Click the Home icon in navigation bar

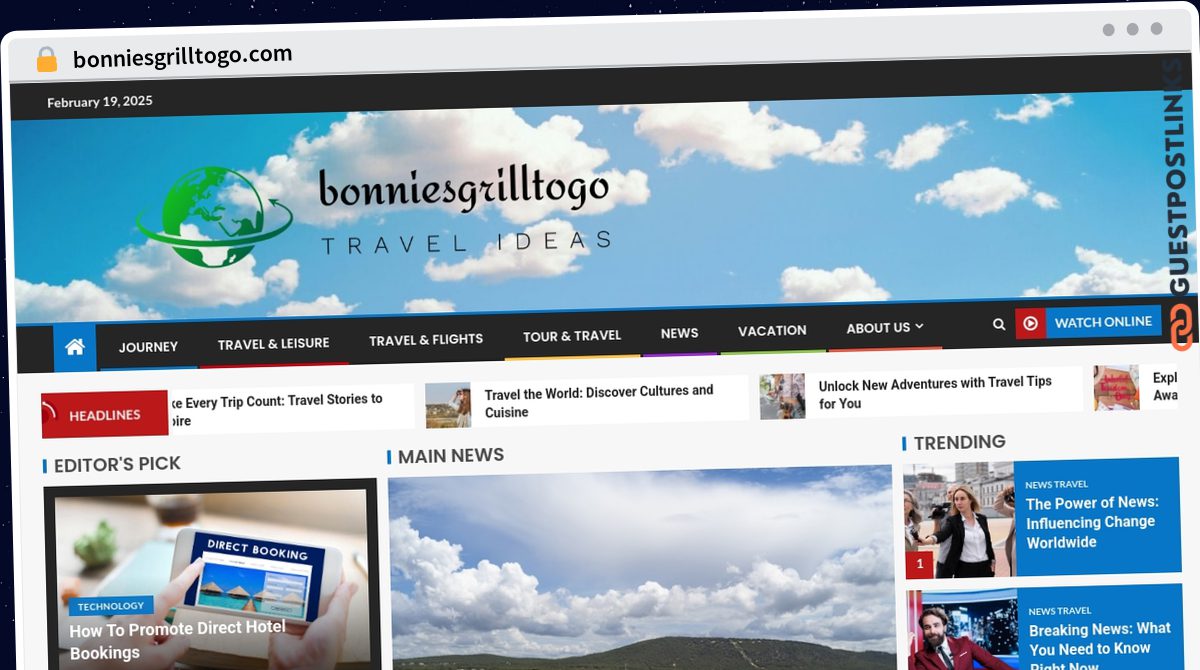(x=75, y=347)
